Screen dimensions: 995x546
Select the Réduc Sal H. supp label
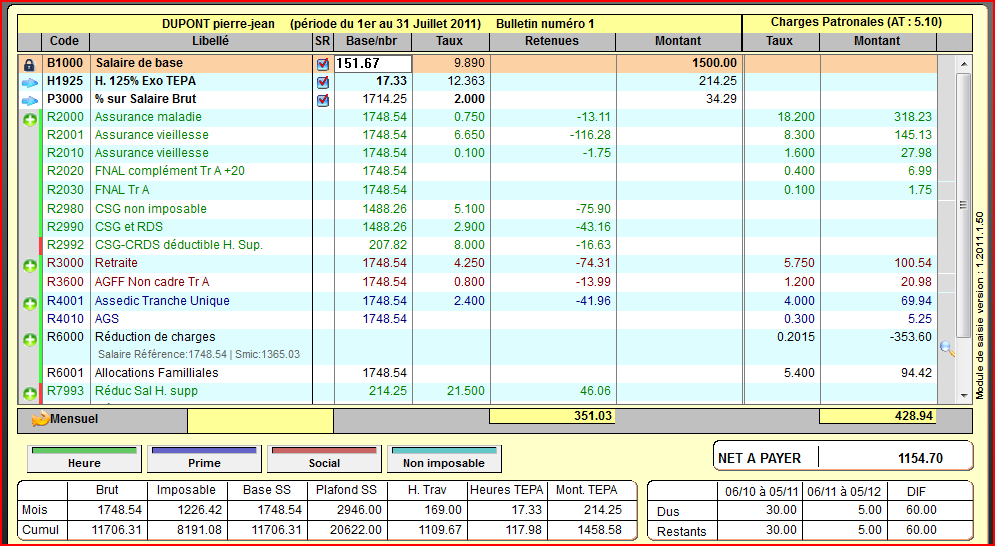tap(146, 391)
